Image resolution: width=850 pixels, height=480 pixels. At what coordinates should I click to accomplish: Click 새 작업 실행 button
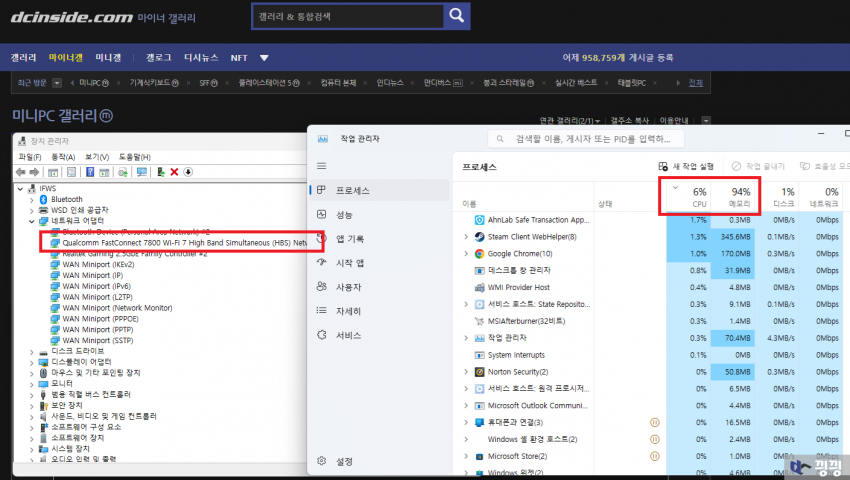point(686,166)
